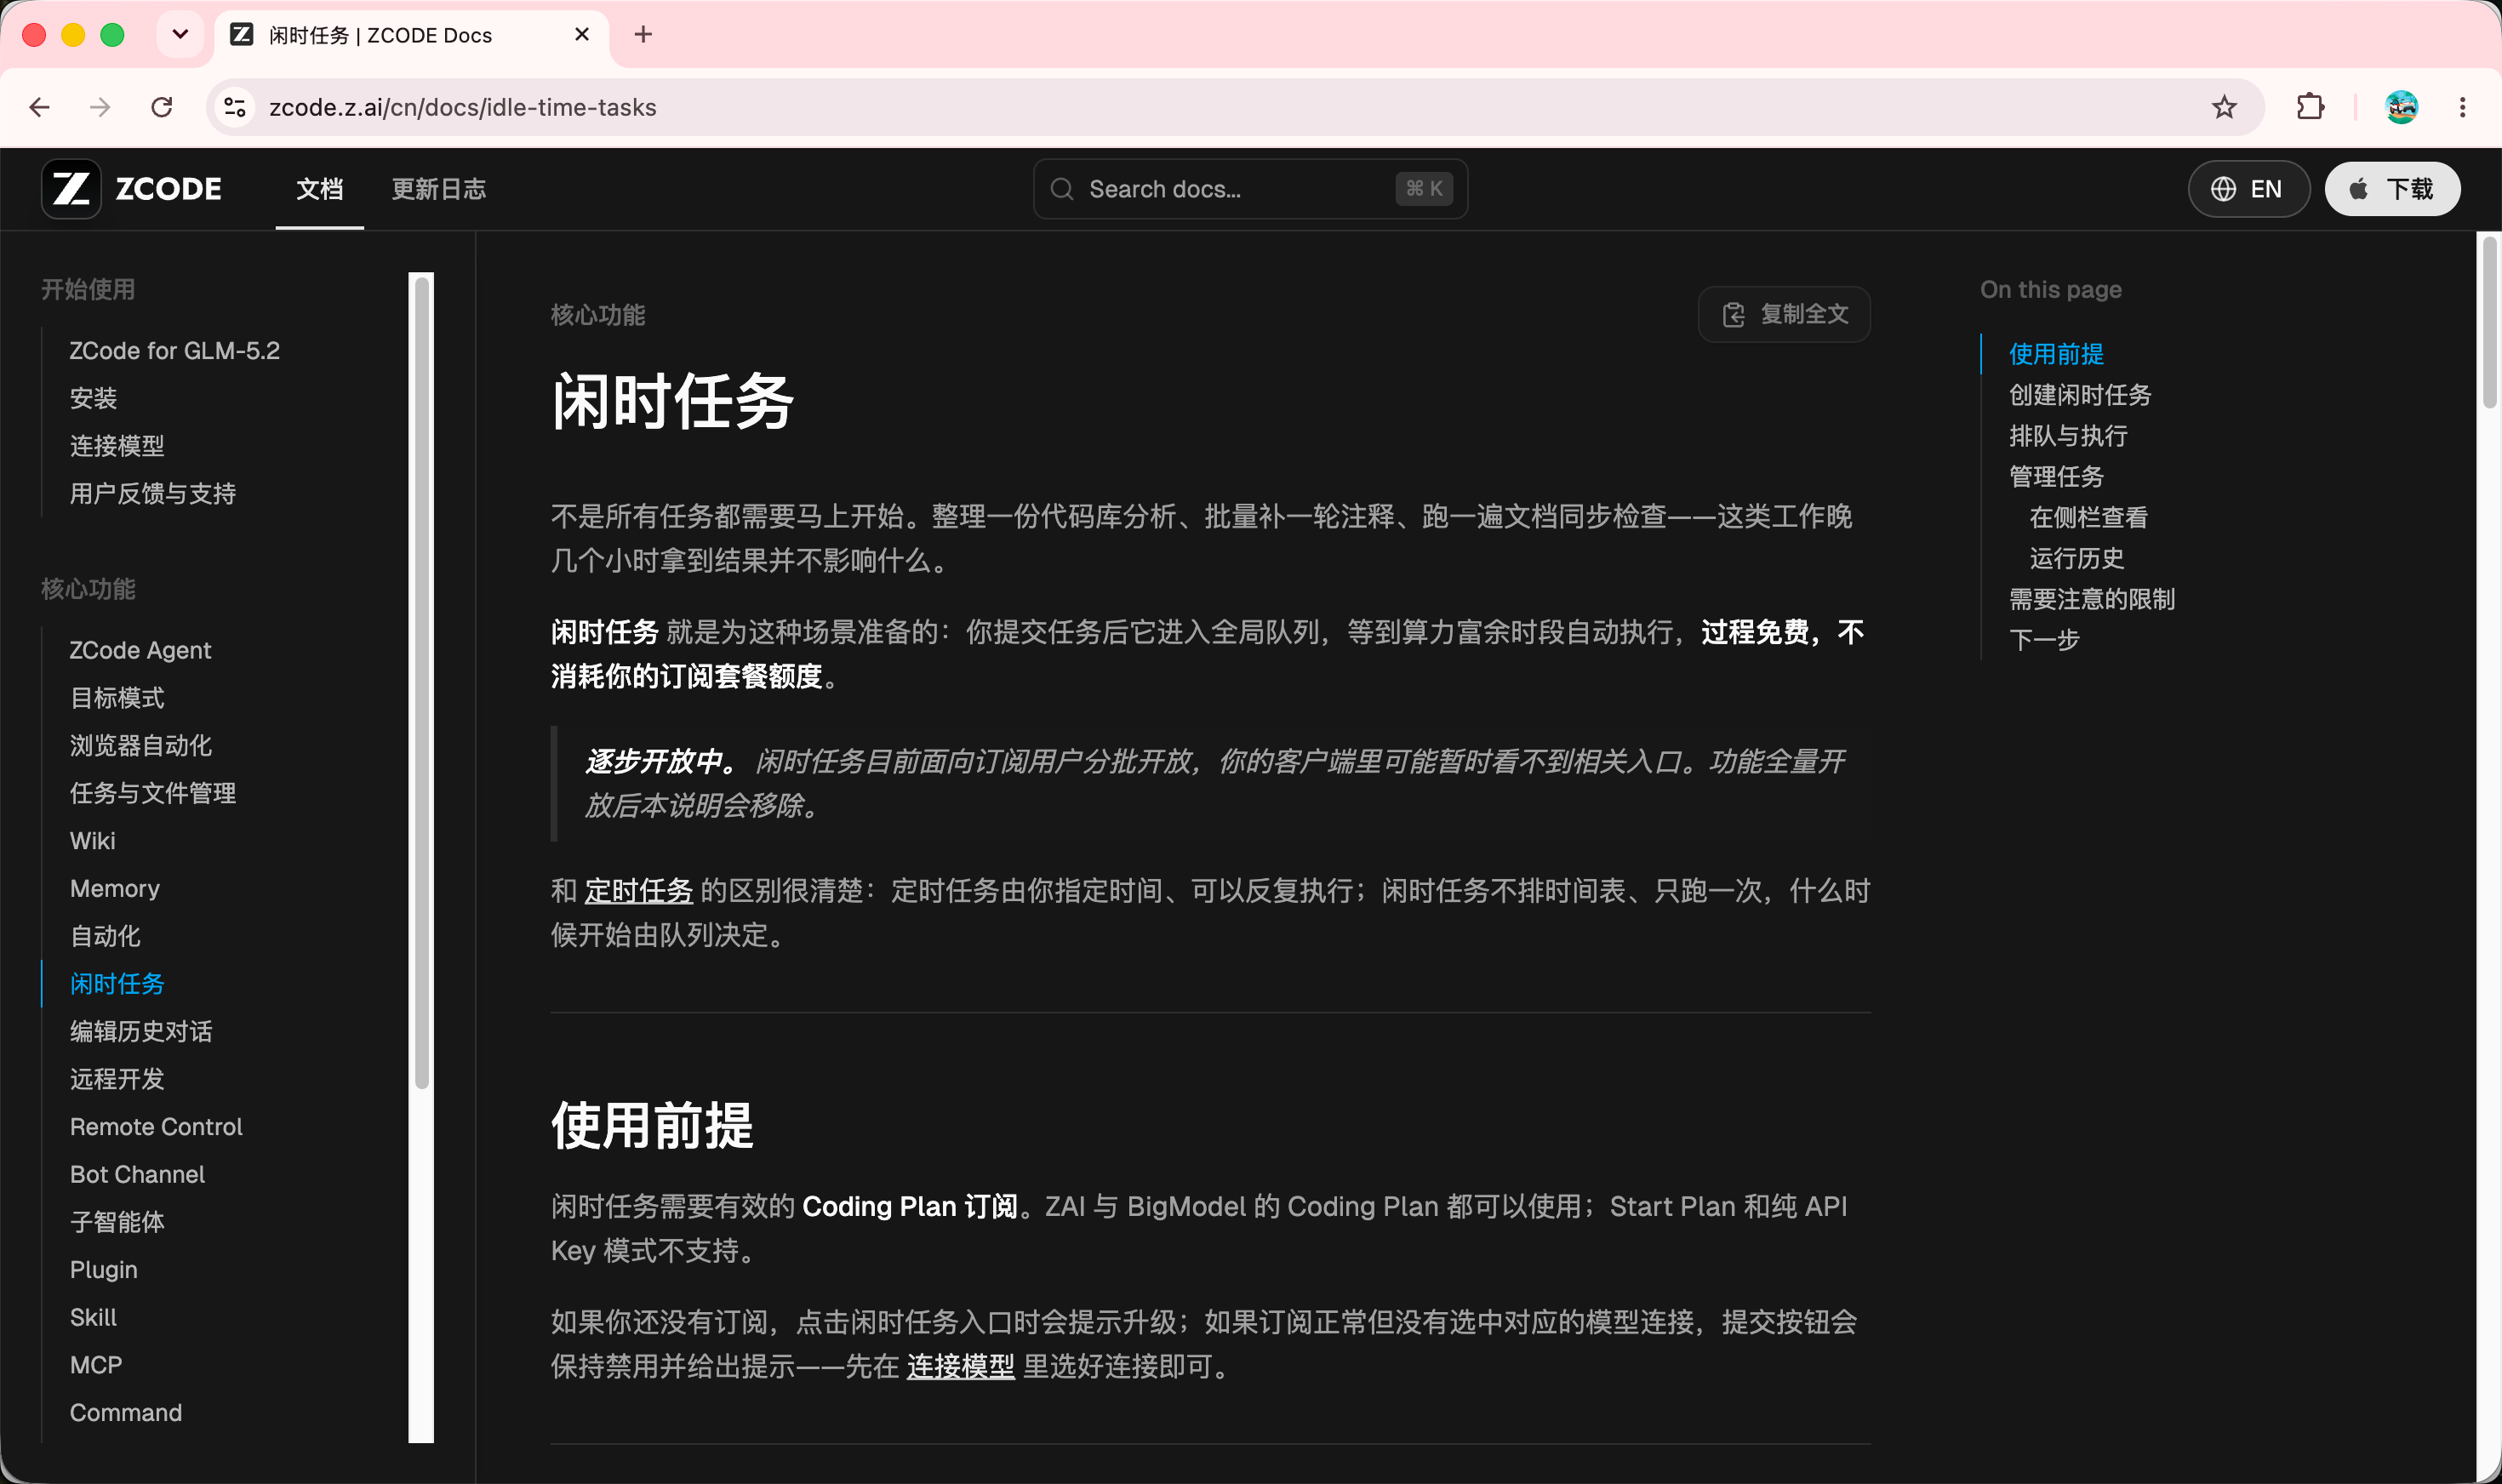Click the browser back arrow
The height and width of the screenshot is (1484, 2502).
coord(40,107)
